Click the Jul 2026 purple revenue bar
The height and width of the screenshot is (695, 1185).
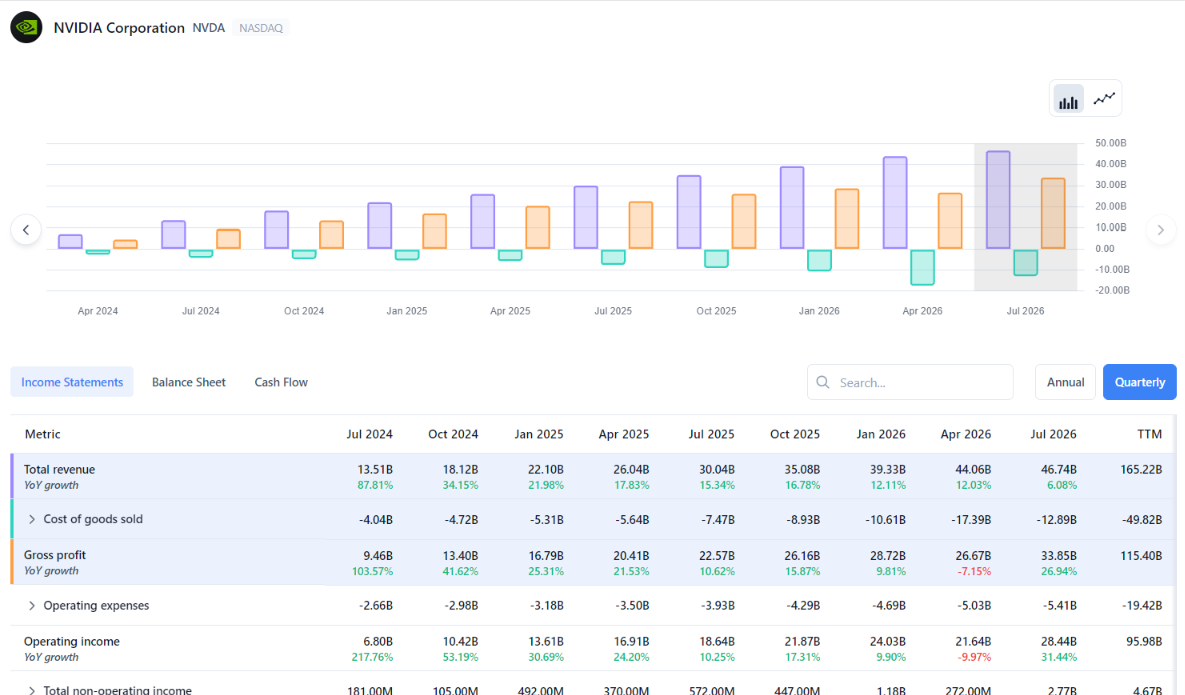[x=998, y=200]
